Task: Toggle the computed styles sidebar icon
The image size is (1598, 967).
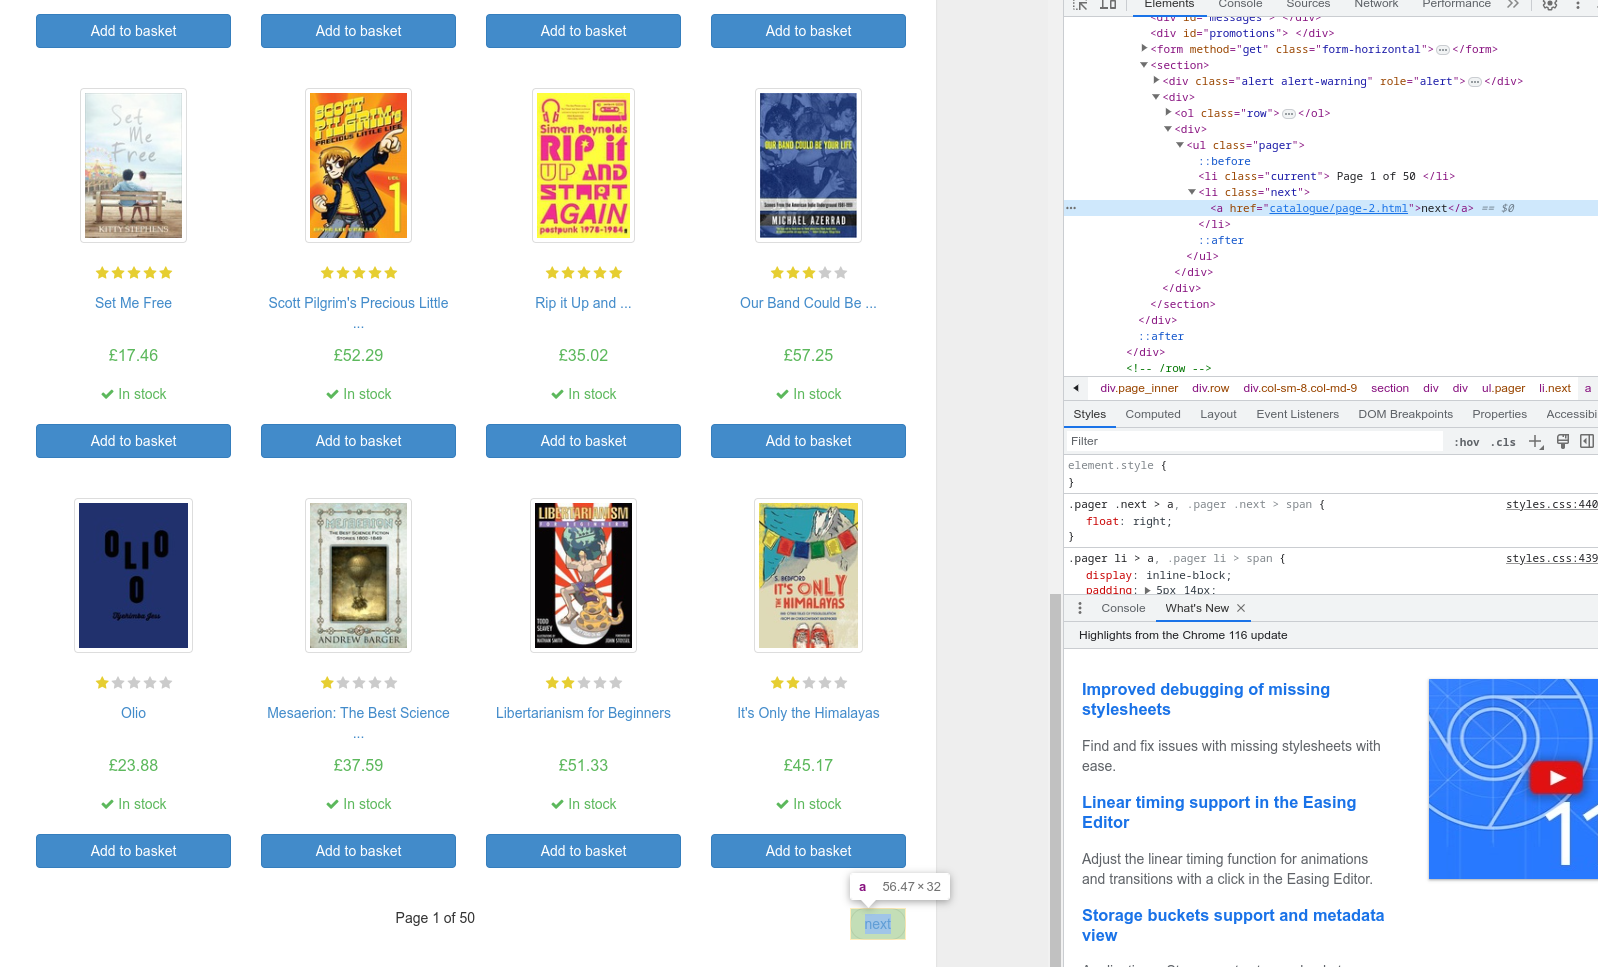Action: (1587, 441)
